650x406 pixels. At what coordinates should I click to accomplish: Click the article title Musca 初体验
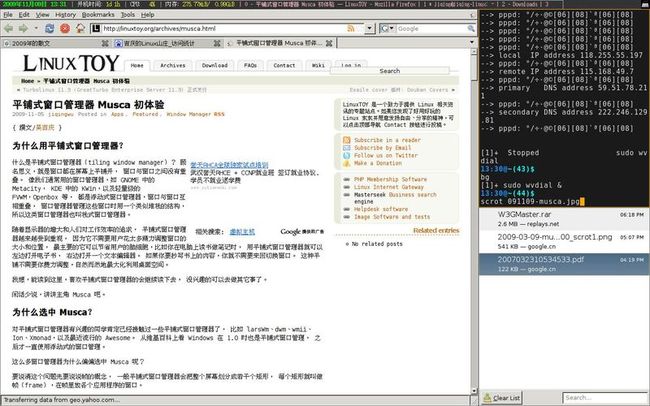point(88,105)
